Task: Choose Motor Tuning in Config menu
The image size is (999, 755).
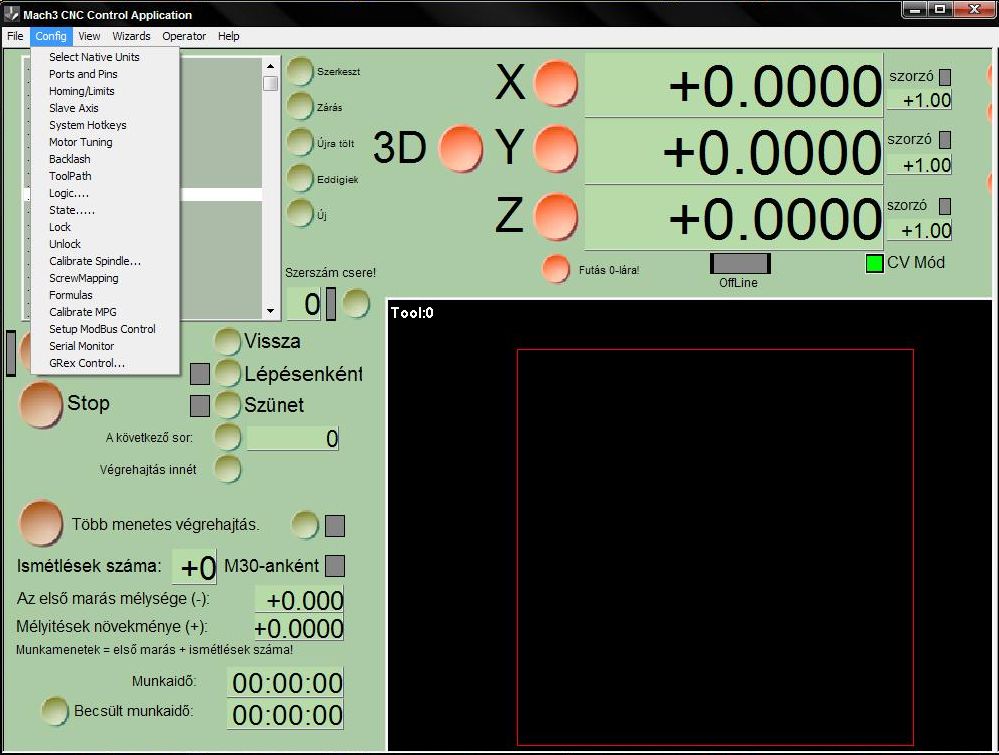Action: click(x=104, y=142)
